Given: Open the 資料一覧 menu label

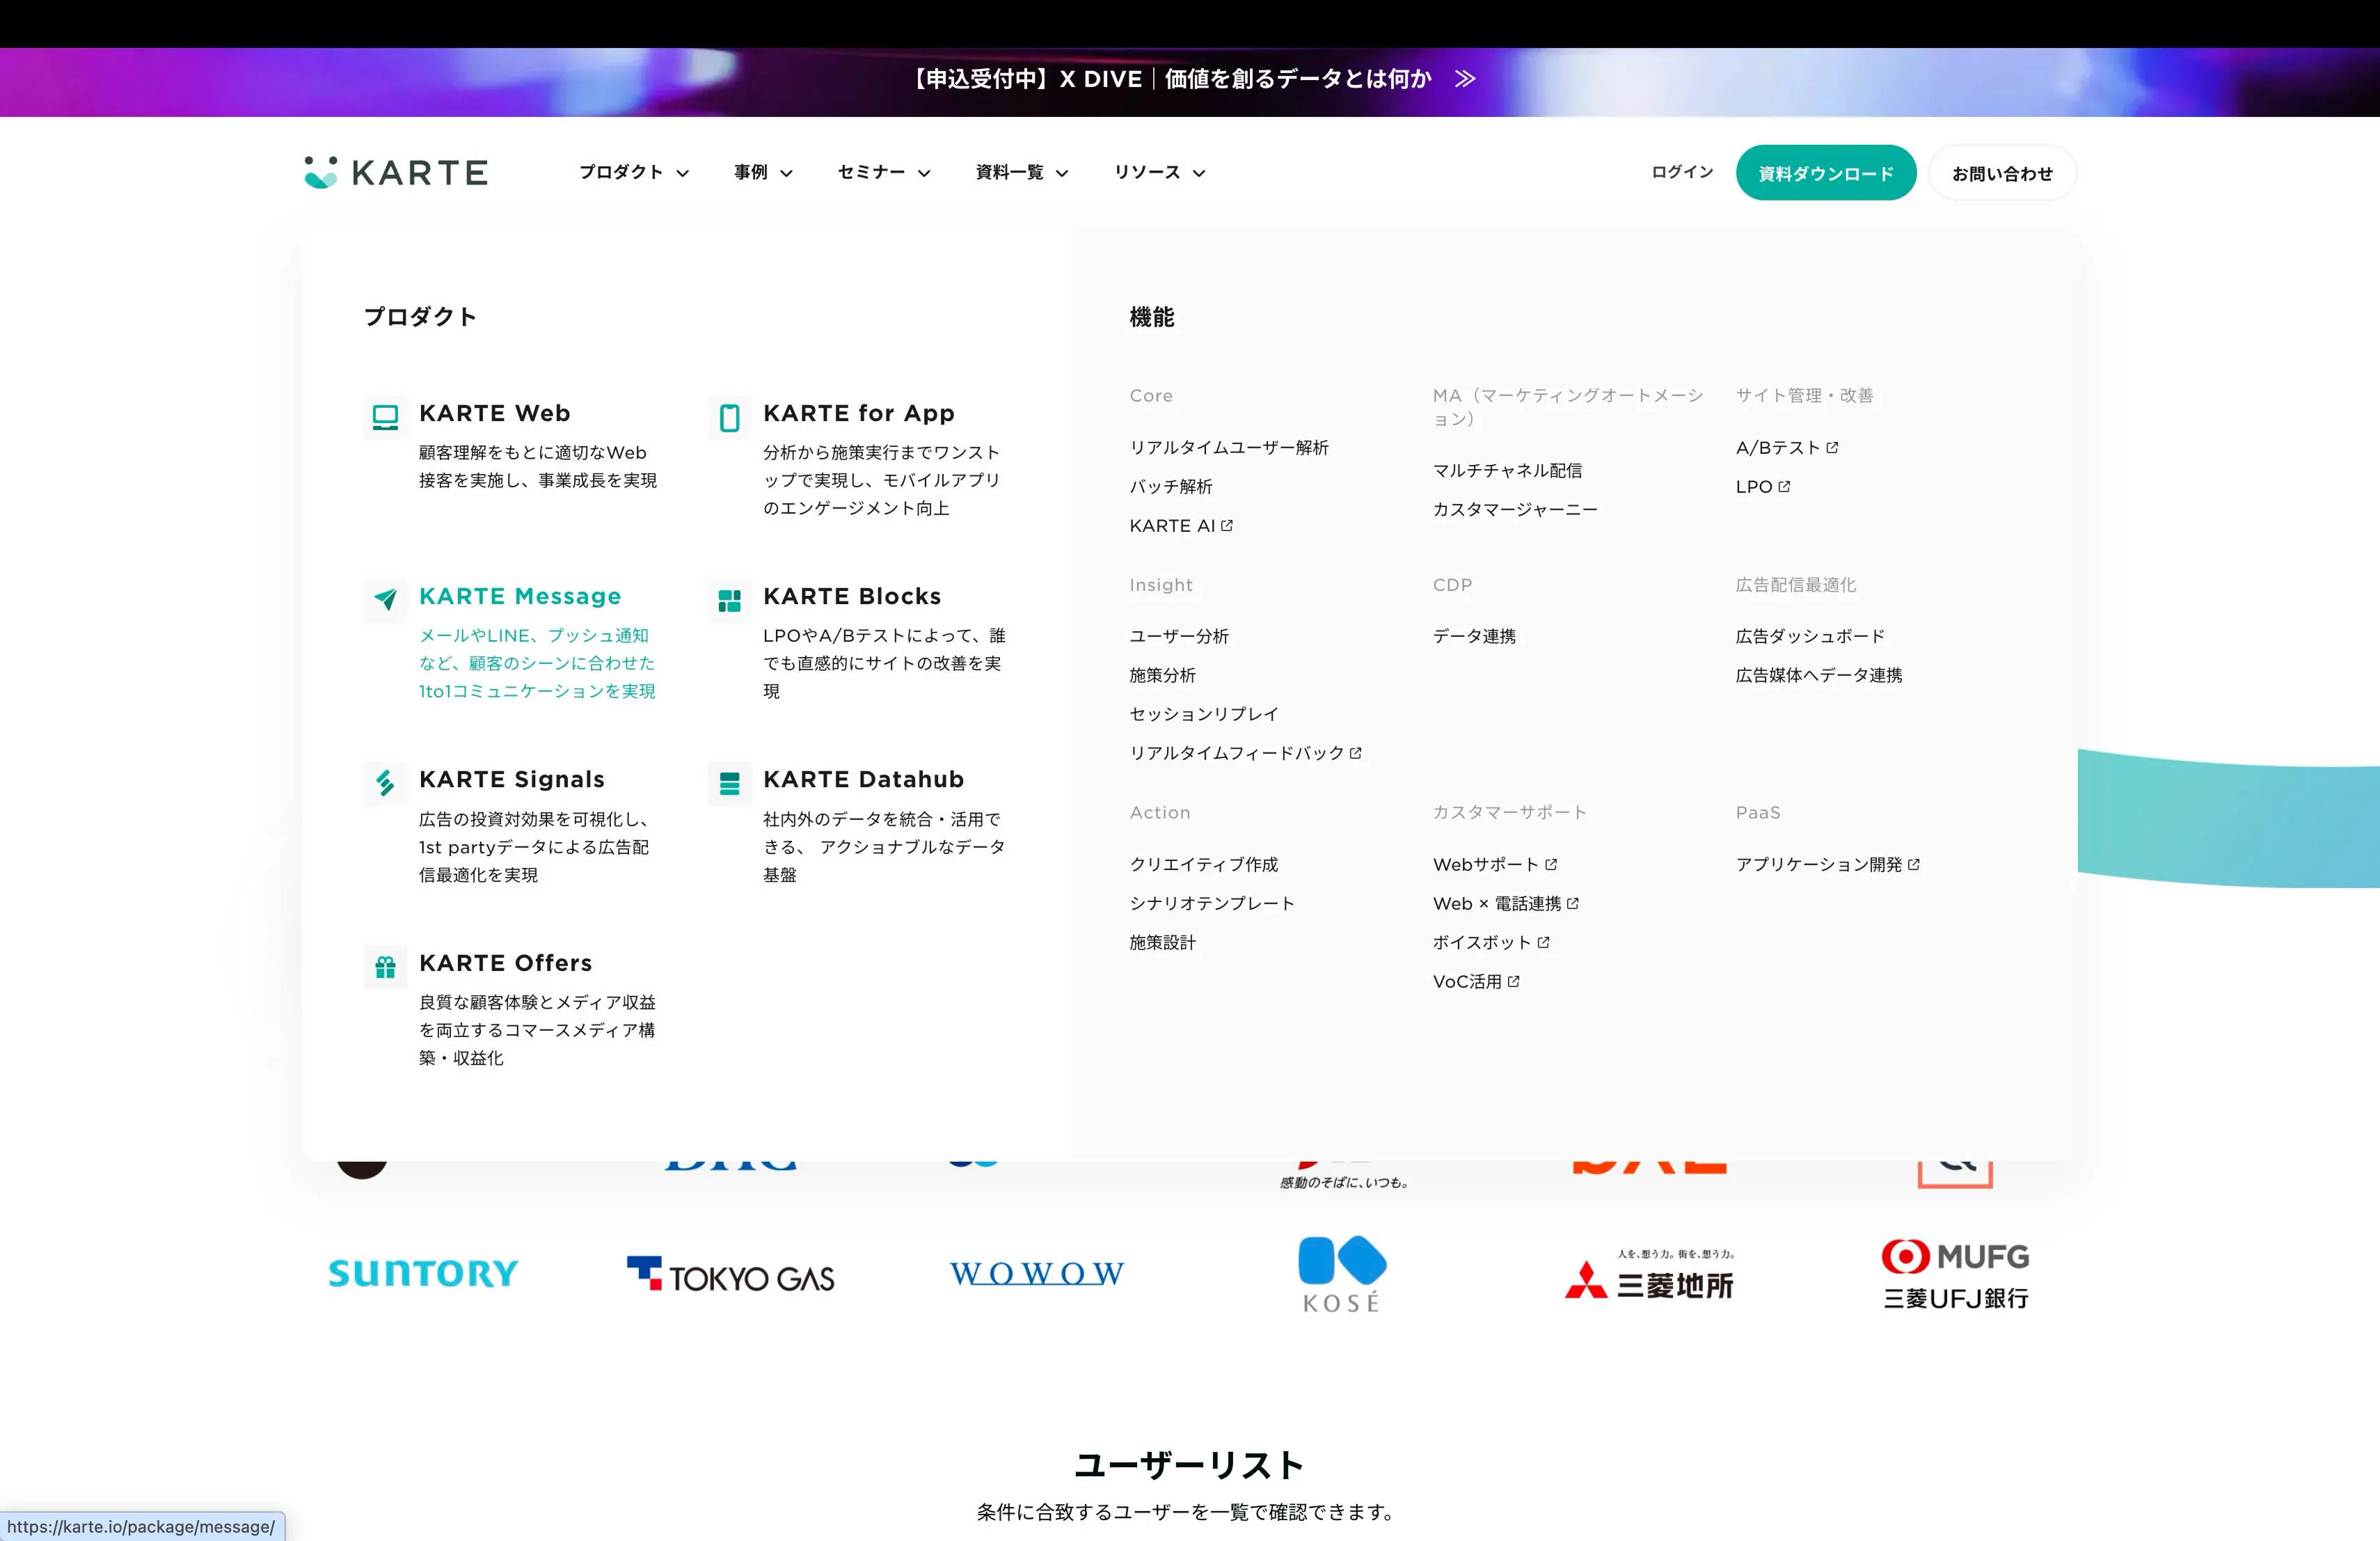Looking at the screenshot, I should pyautogui.click(x=1009, y=172).
